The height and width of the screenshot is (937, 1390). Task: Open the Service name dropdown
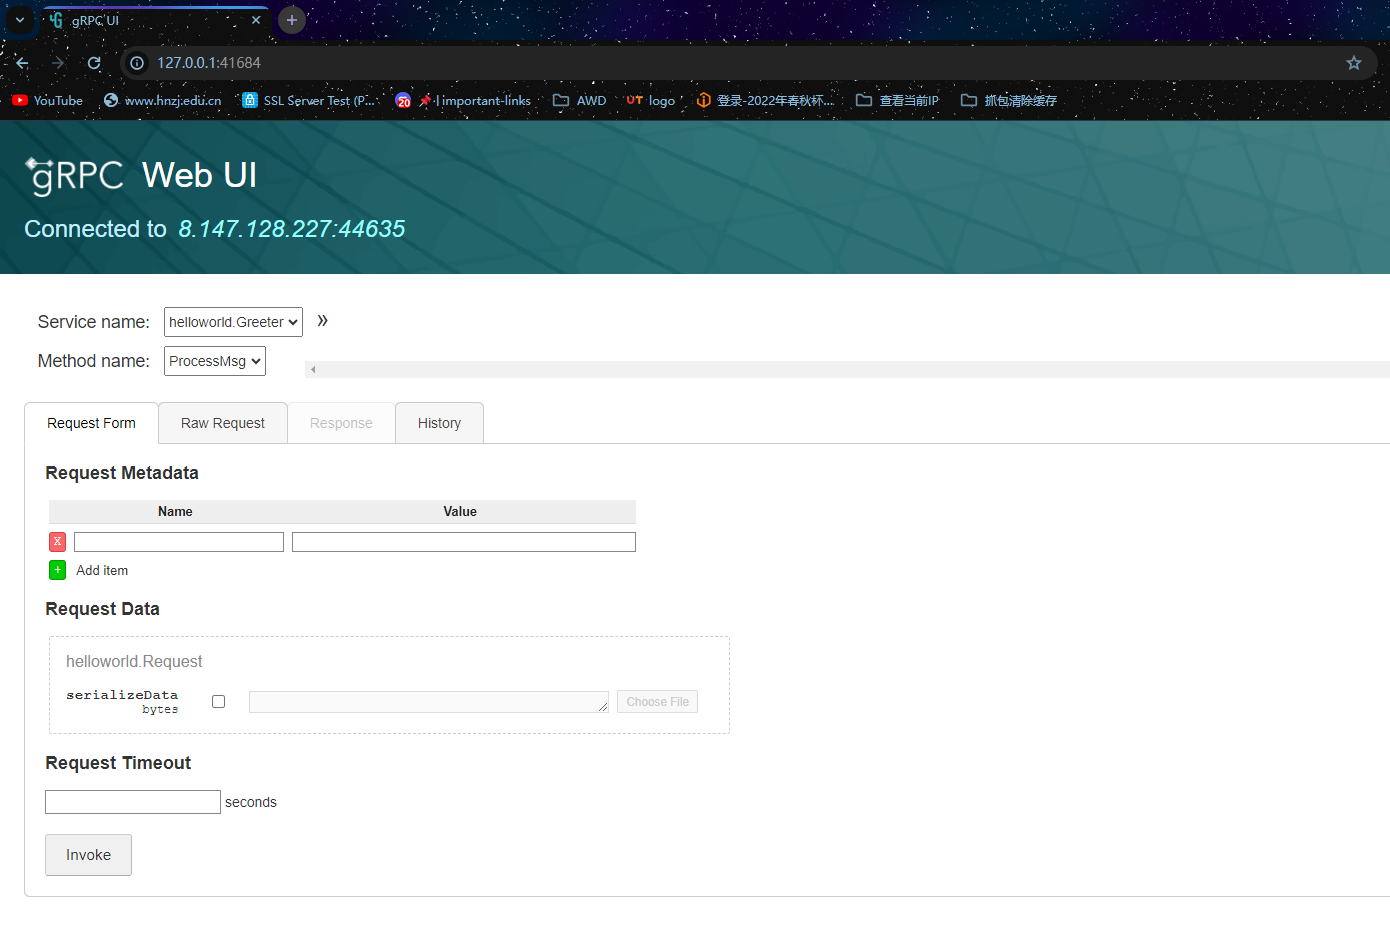[233, 322]
